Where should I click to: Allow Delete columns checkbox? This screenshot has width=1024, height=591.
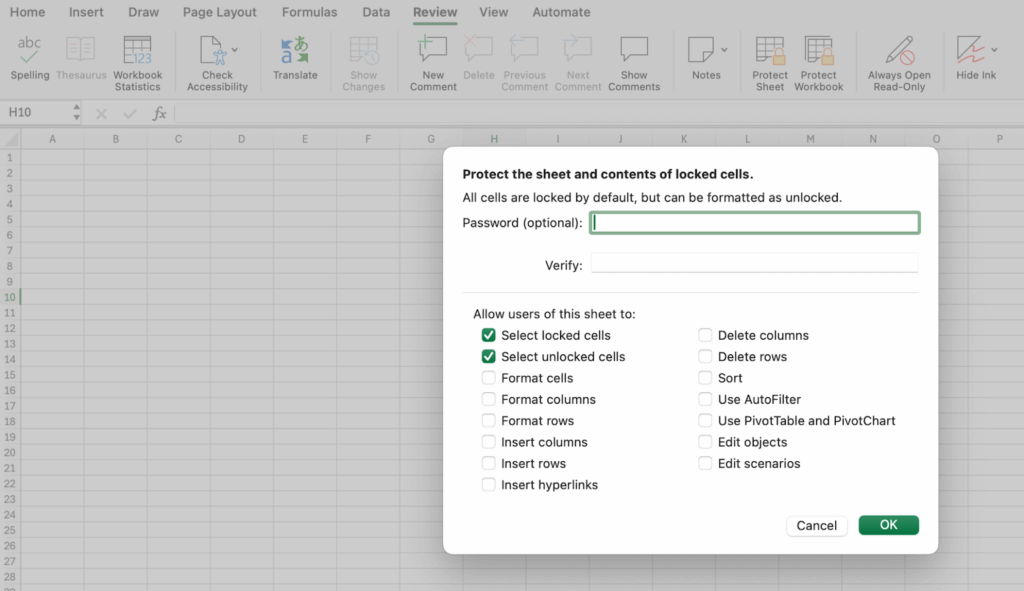tap(705, 335)
